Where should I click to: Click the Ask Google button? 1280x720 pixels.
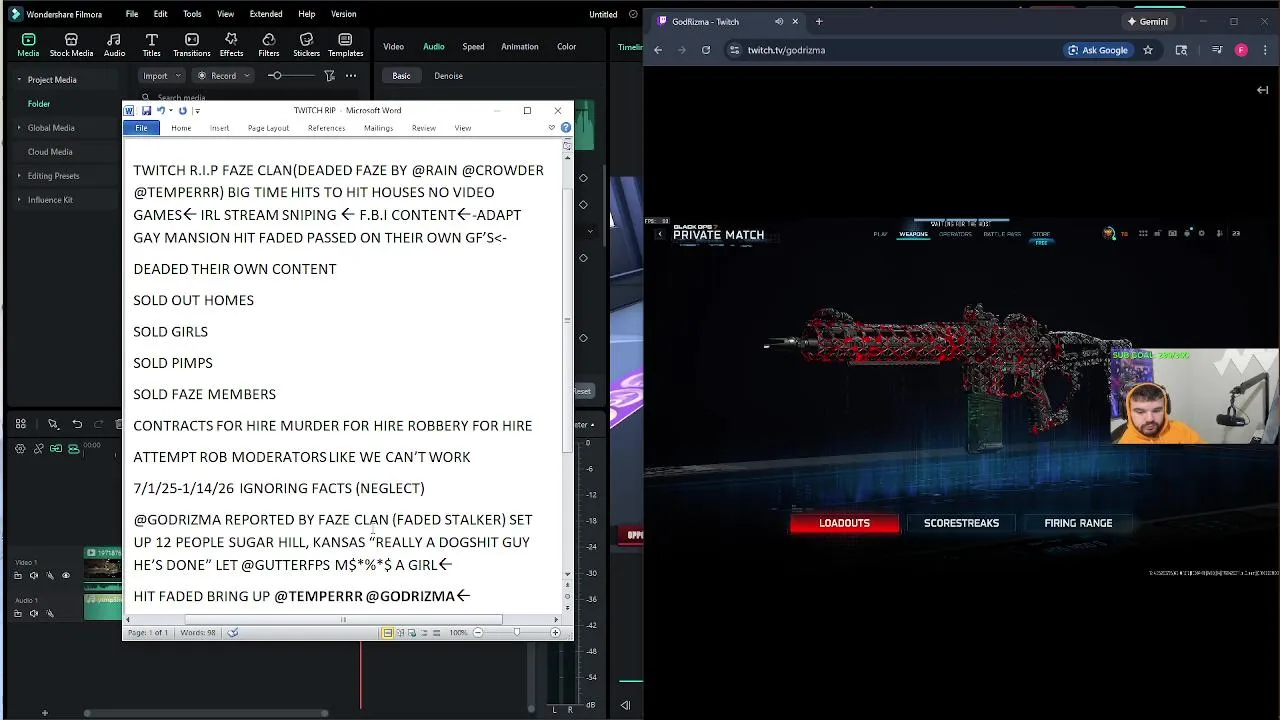click(1098, 50)
